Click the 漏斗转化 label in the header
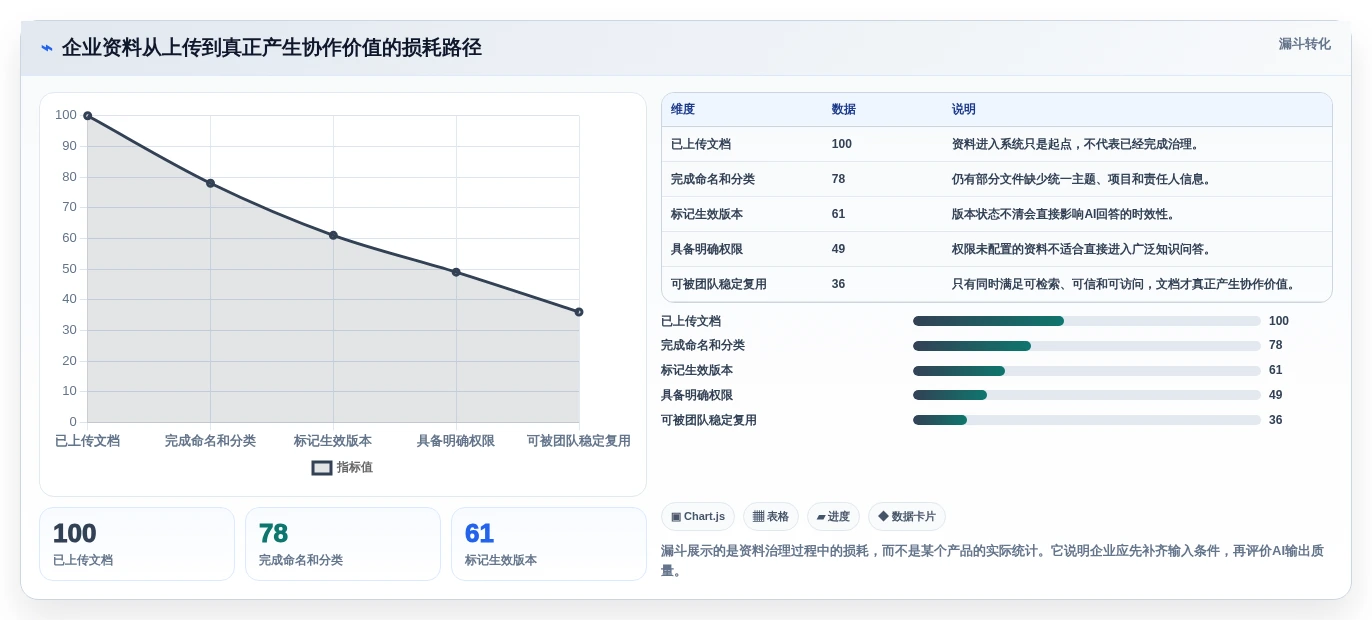The image size is (1372, 620). tap(1304, 44)
